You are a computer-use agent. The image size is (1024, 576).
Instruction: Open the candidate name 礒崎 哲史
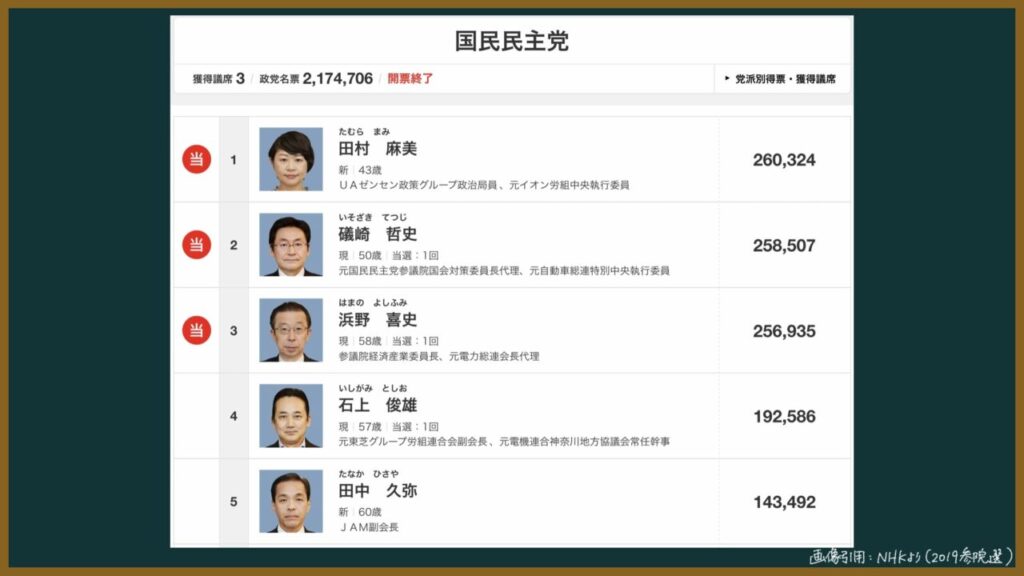pyautogui.click(x=377, y=234)
